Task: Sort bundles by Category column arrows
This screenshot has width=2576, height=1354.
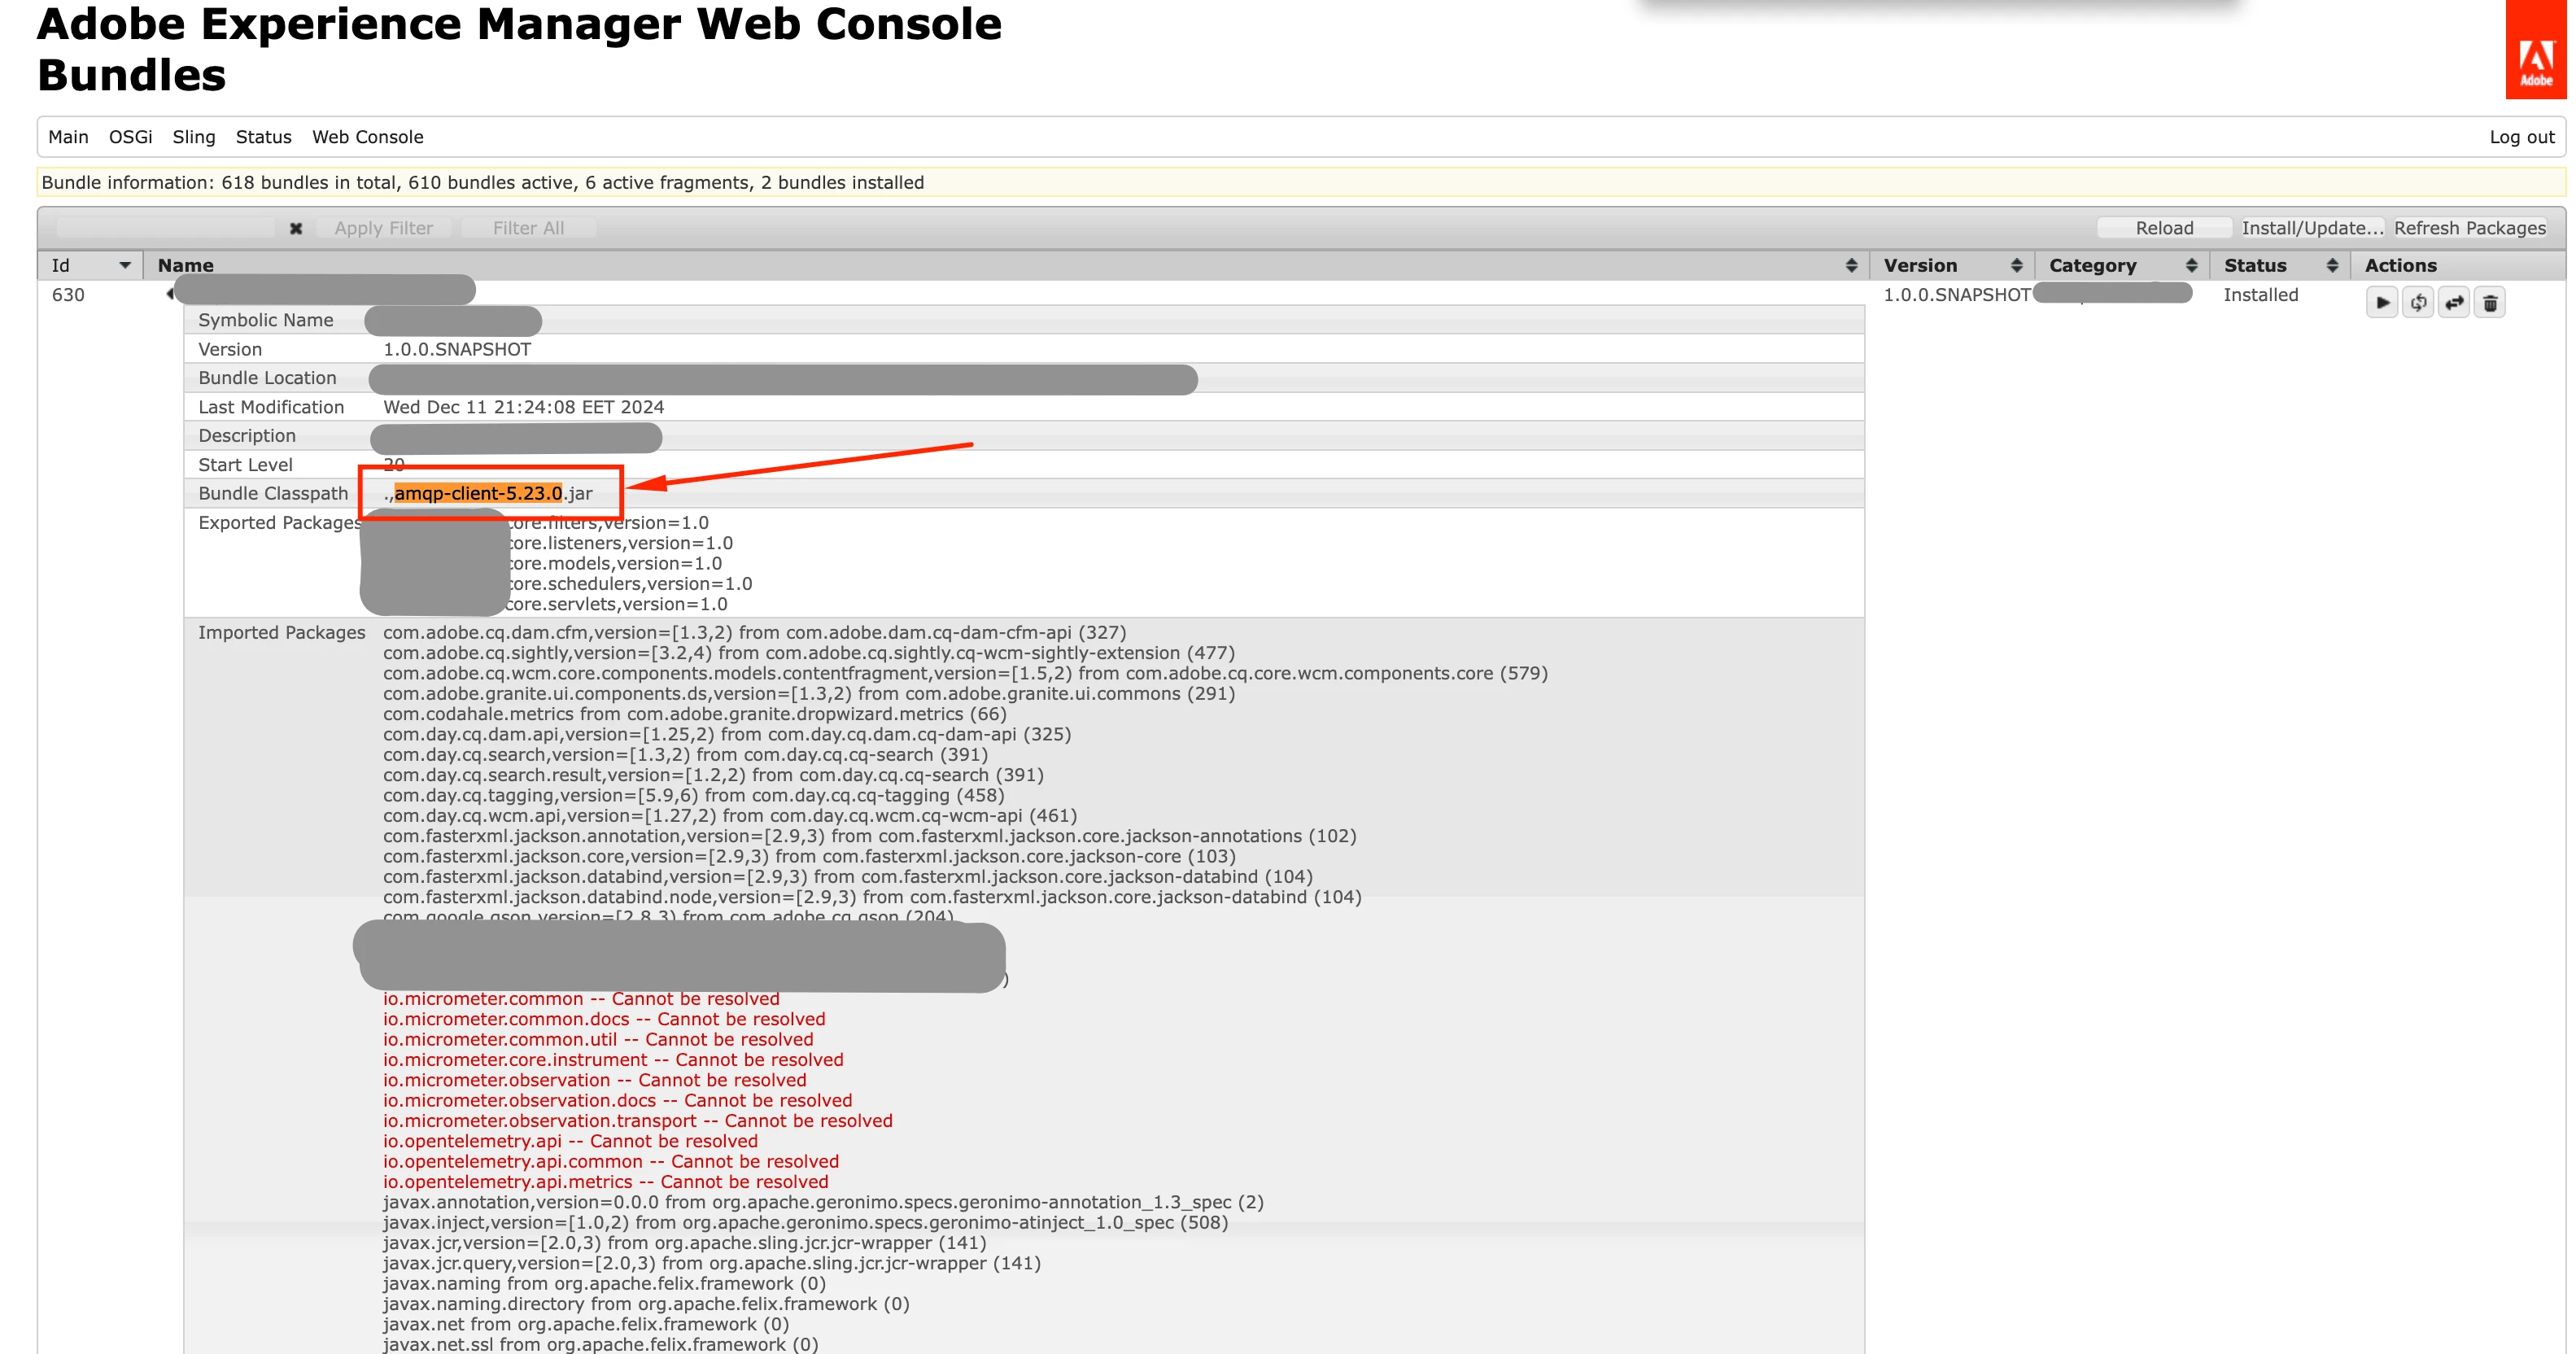Action: click(x=2191, y=265)
